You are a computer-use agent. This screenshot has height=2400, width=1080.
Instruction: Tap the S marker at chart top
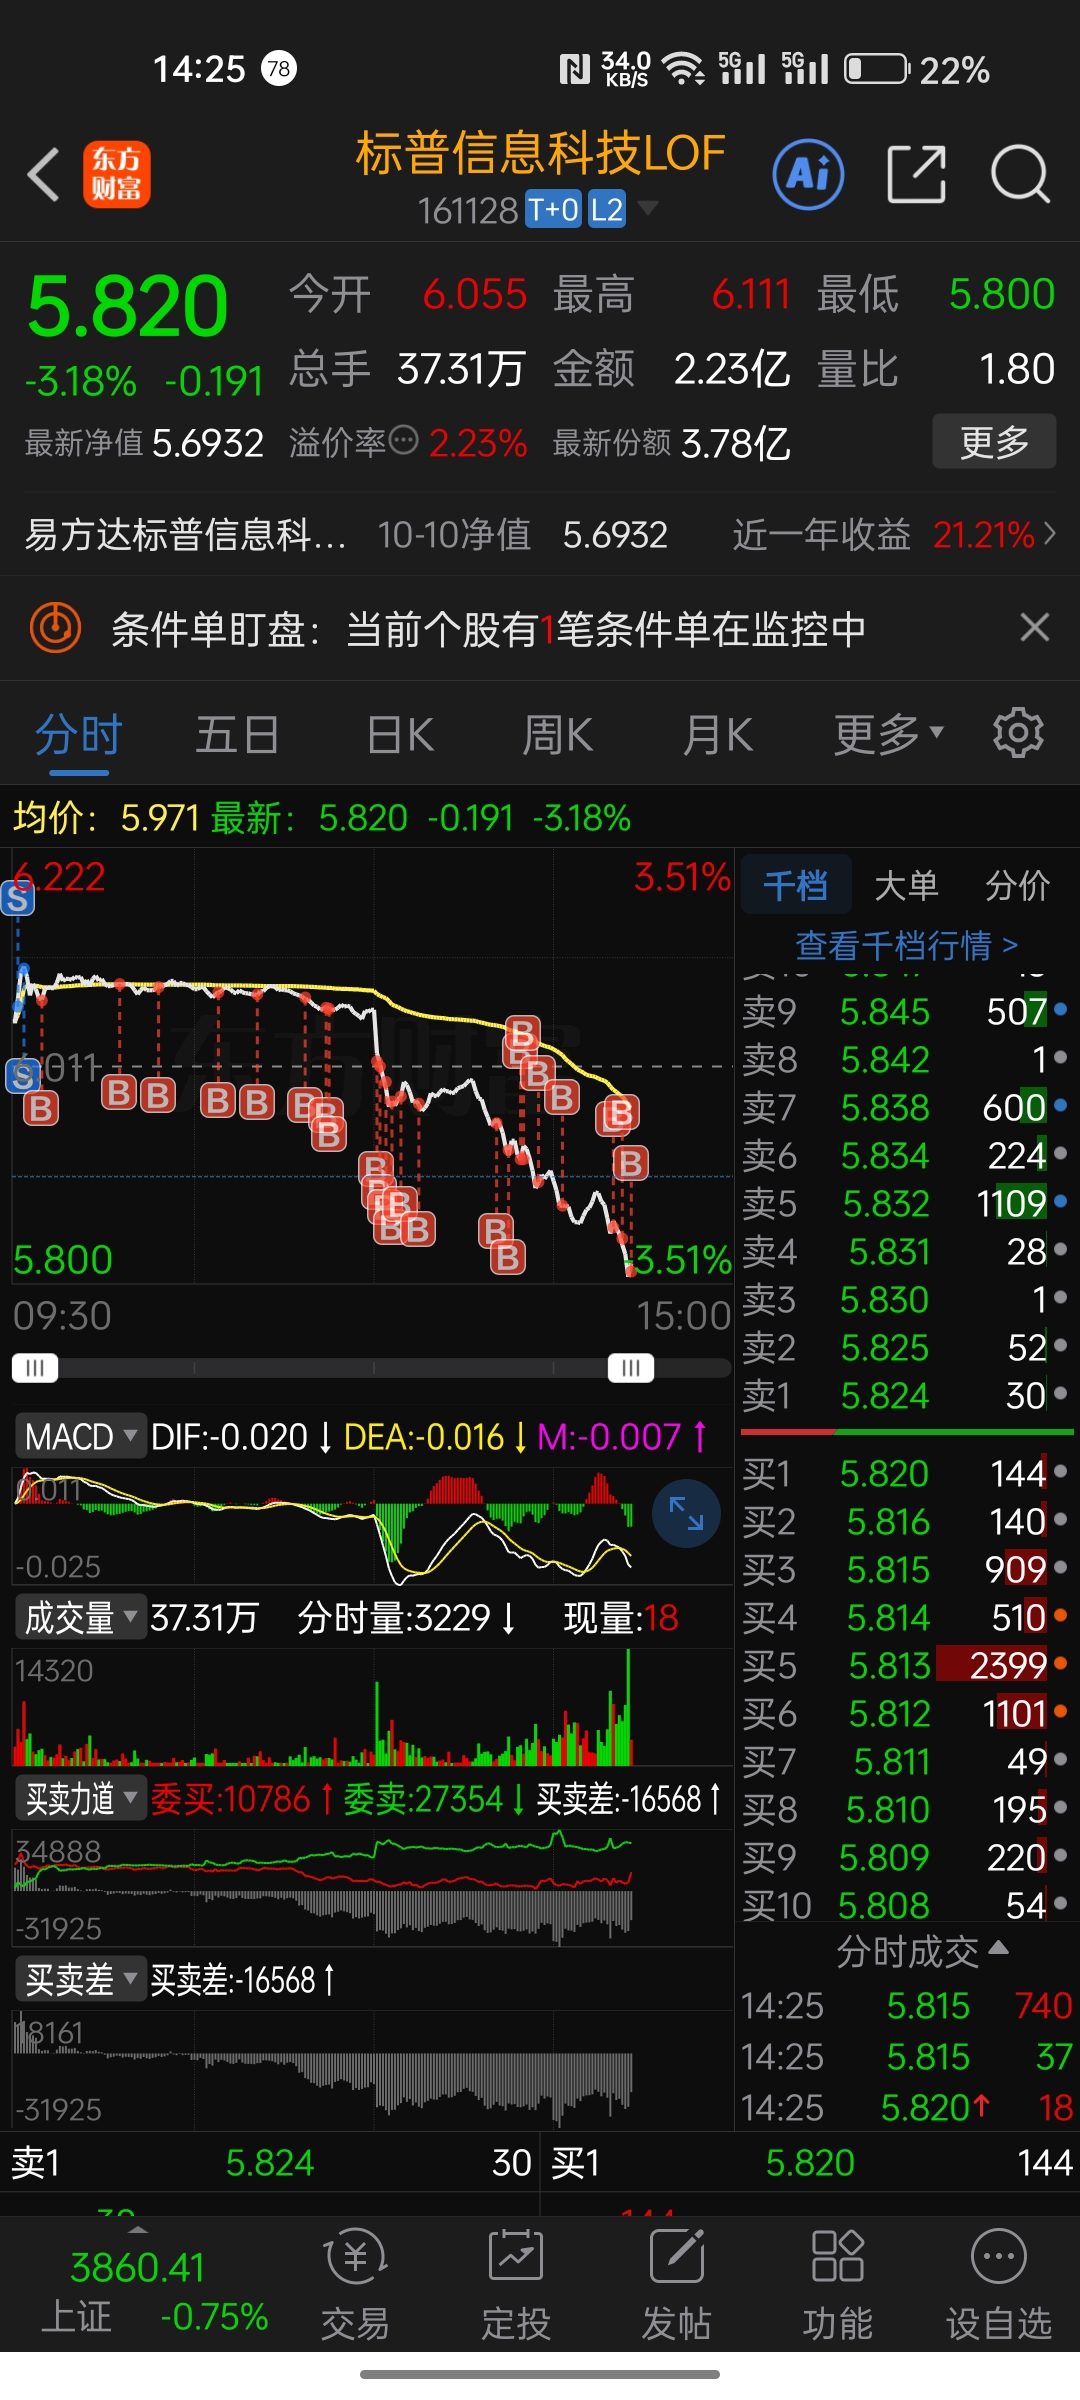[18, 898]
